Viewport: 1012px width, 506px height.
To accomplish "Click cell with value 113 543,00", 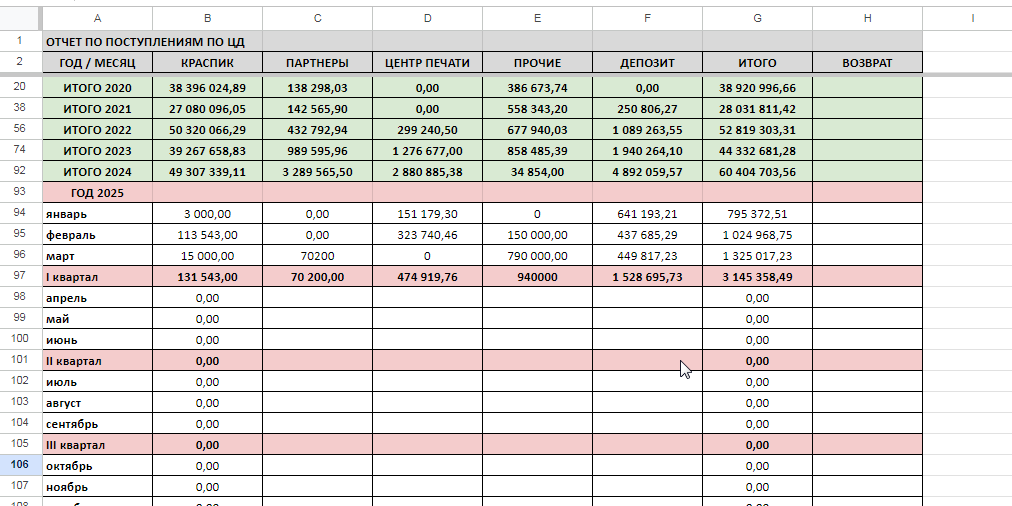I will [x=207, y=235].
